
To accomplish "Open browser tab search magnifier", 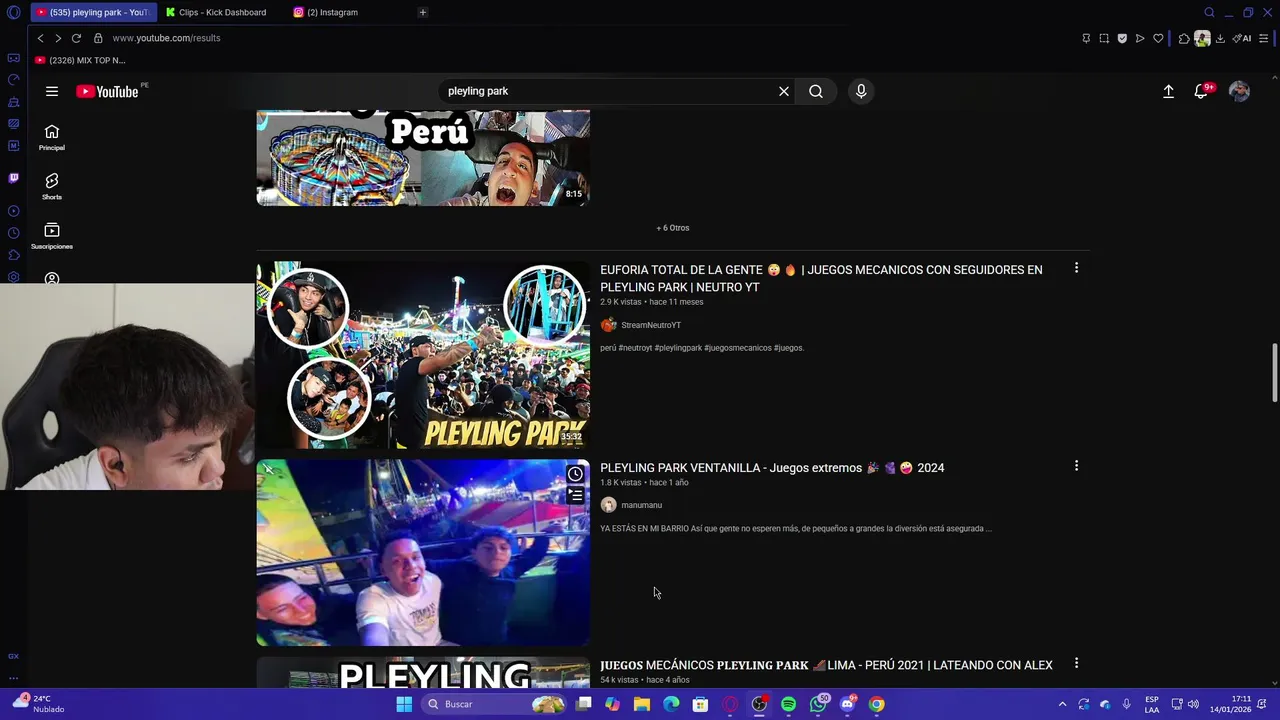I will click(1209, 12).
